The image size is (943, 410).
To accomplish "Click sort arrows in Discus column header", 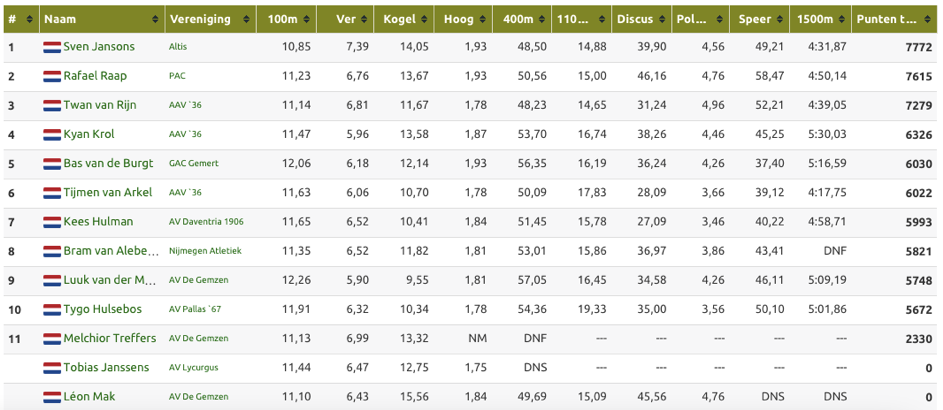I will tap(662, 19).
